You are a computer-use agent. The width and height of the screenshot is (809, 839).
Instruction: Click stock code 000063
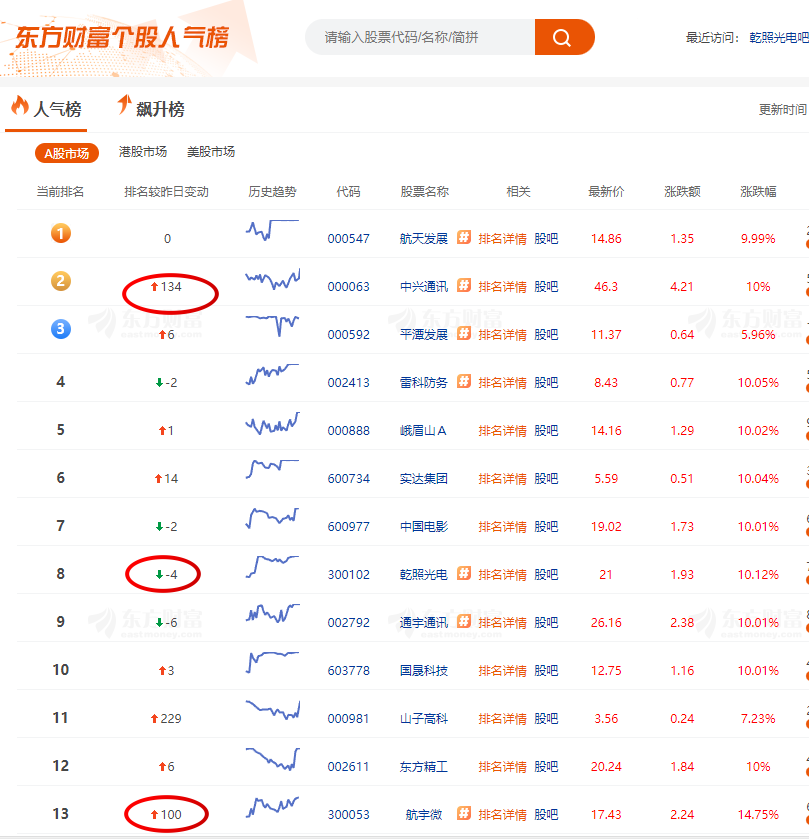[x=348, y=287]
